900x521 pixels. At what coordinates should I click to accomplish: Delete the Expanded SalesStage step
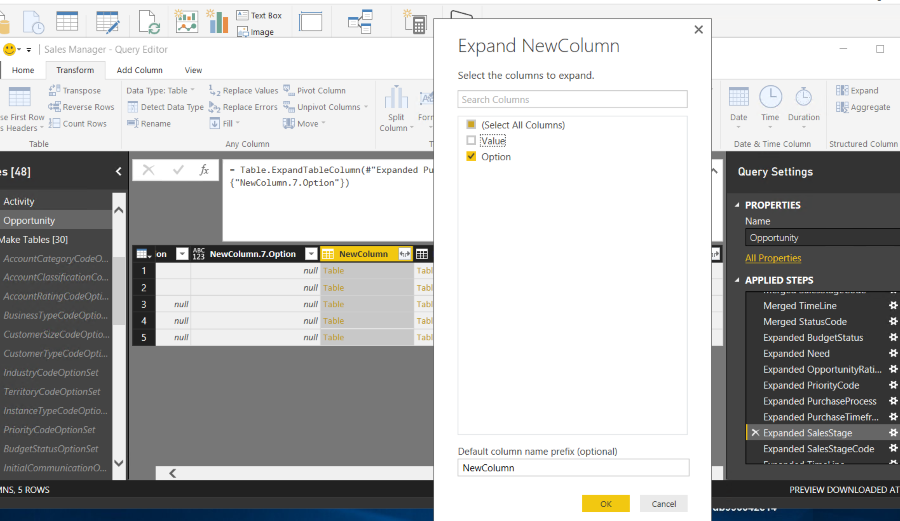point(755,433)
